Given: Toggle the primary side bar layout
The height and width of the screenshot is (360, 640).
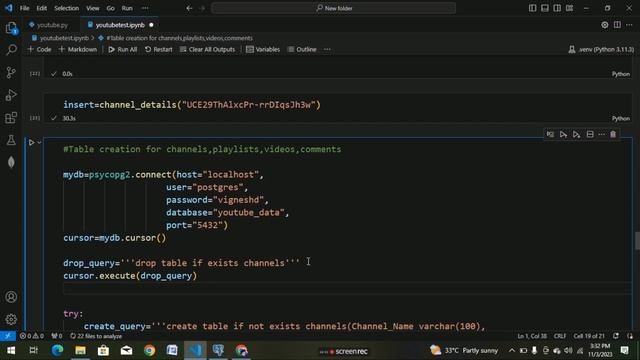Looking at the screenshot, I should [532, 8].
